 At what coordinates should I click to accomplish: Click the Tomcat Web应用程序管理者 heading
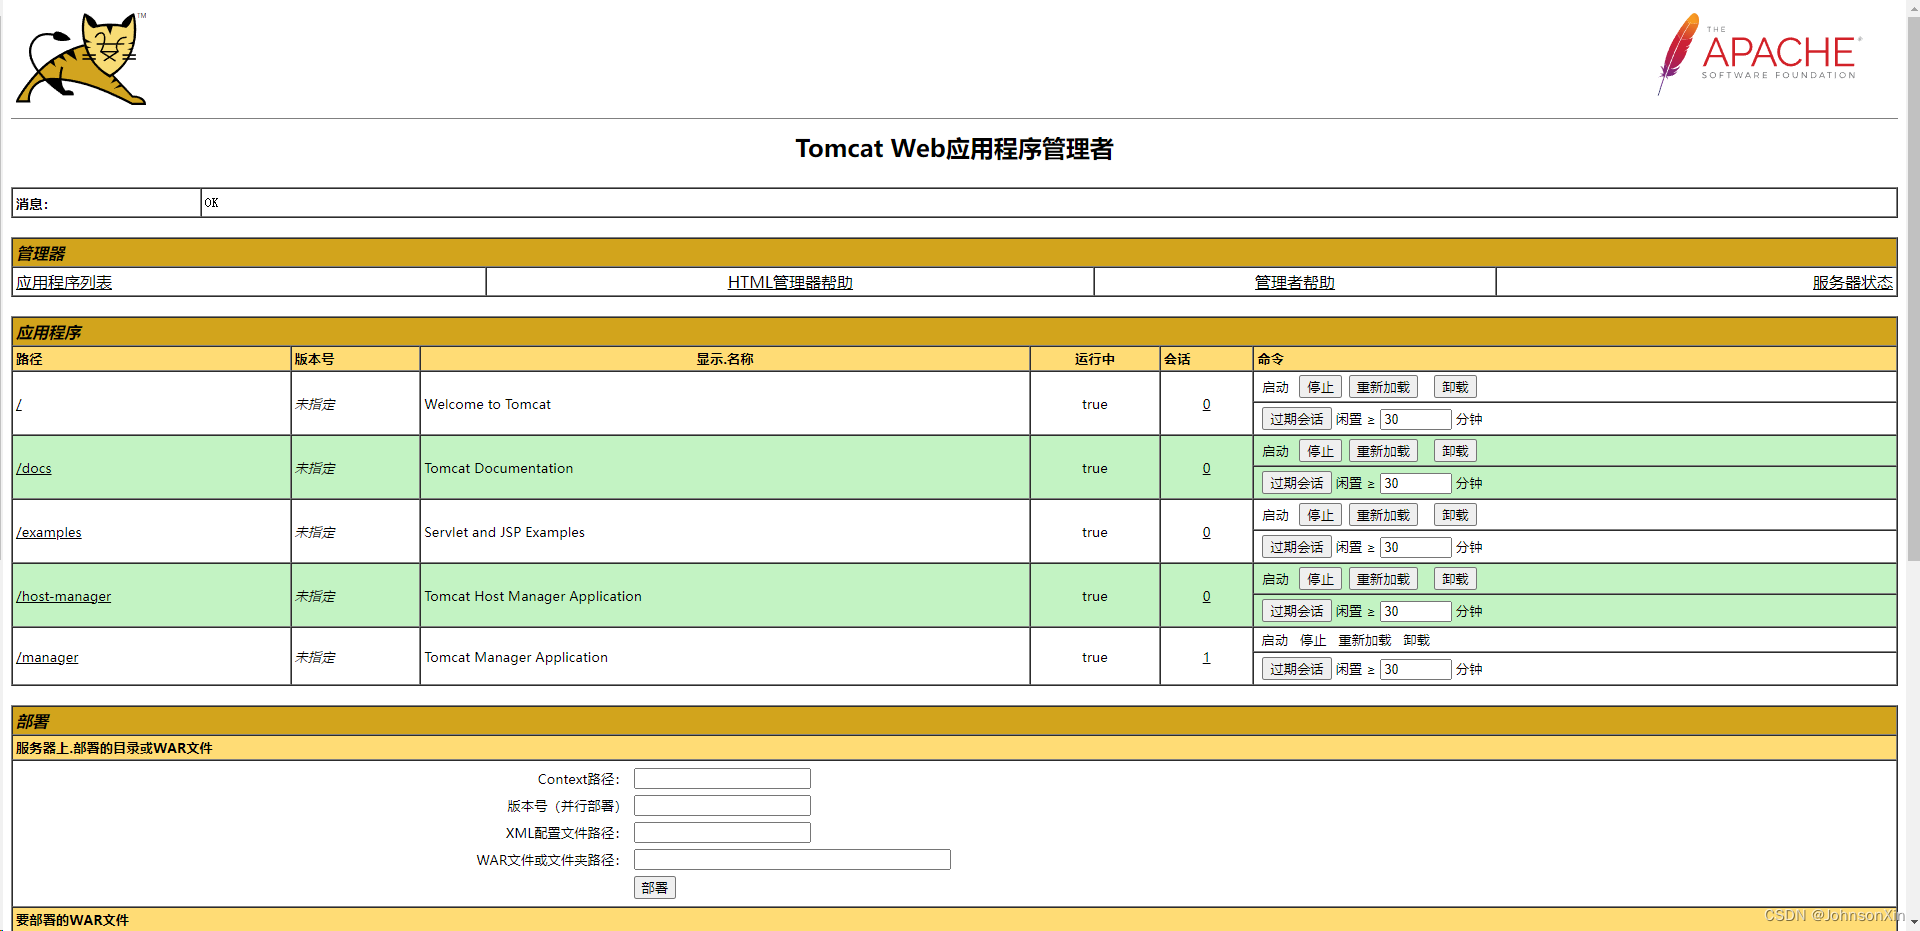[954, 149]
